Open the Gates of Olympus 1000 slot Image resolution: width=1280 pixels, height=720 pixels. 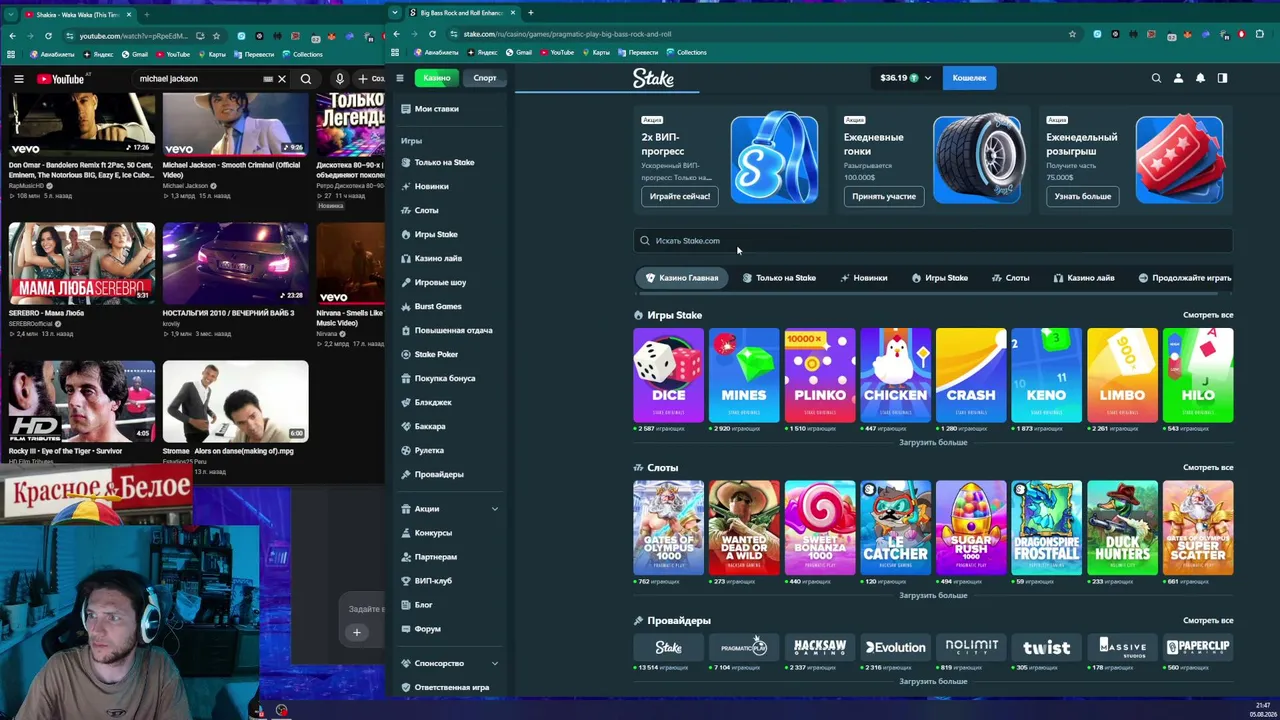click(668, 528)
